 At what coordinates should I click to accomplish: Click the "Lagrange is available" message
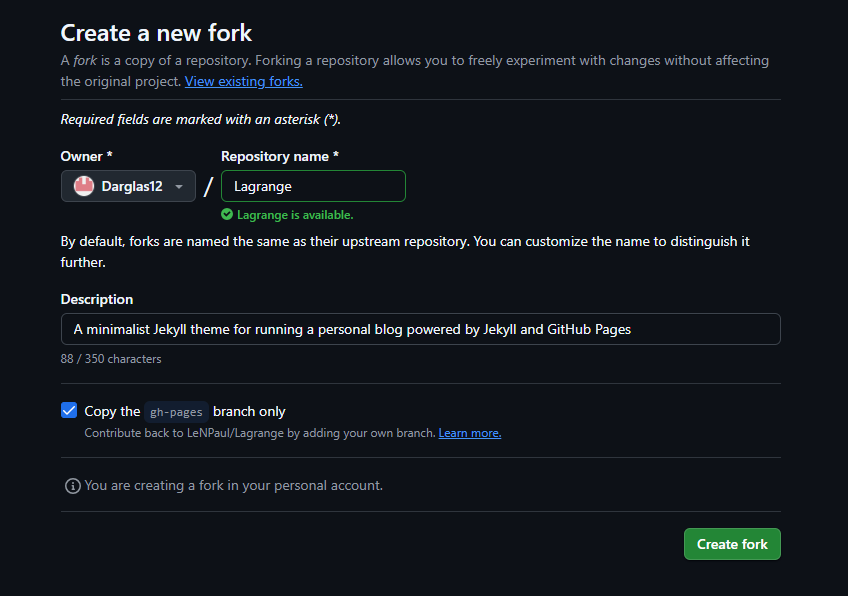click(294, 215)
